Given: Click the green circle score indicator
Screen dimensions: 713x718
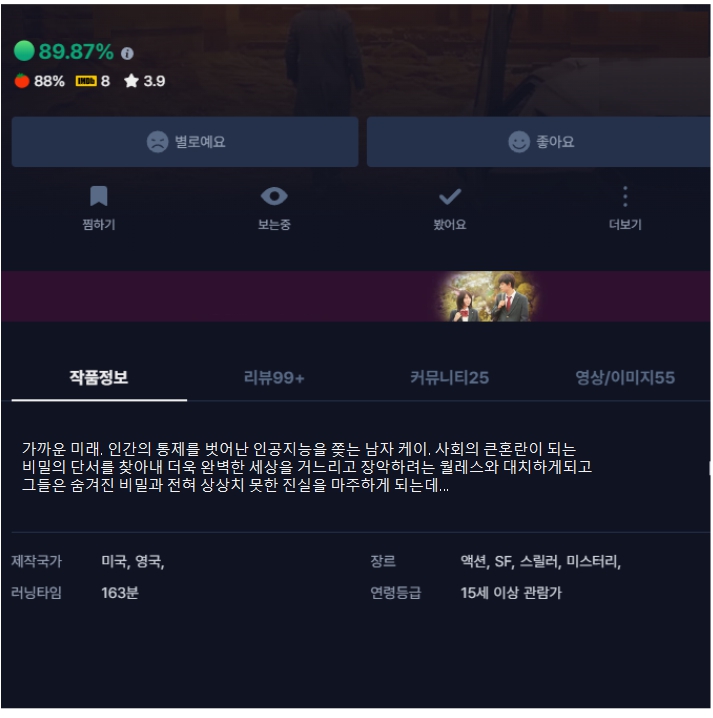Looking at the screenshot, I should click(24, 51).
